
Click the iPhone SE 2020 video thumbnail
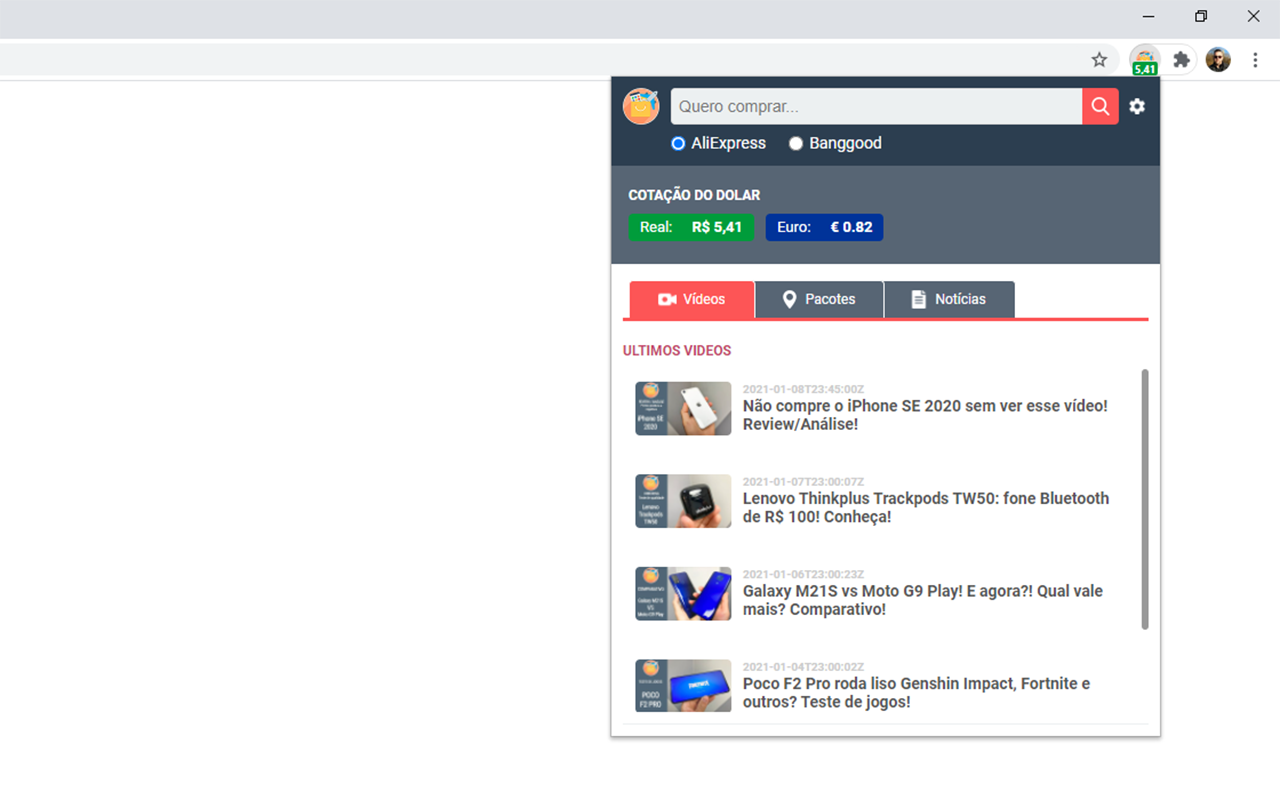pos(683,408)
